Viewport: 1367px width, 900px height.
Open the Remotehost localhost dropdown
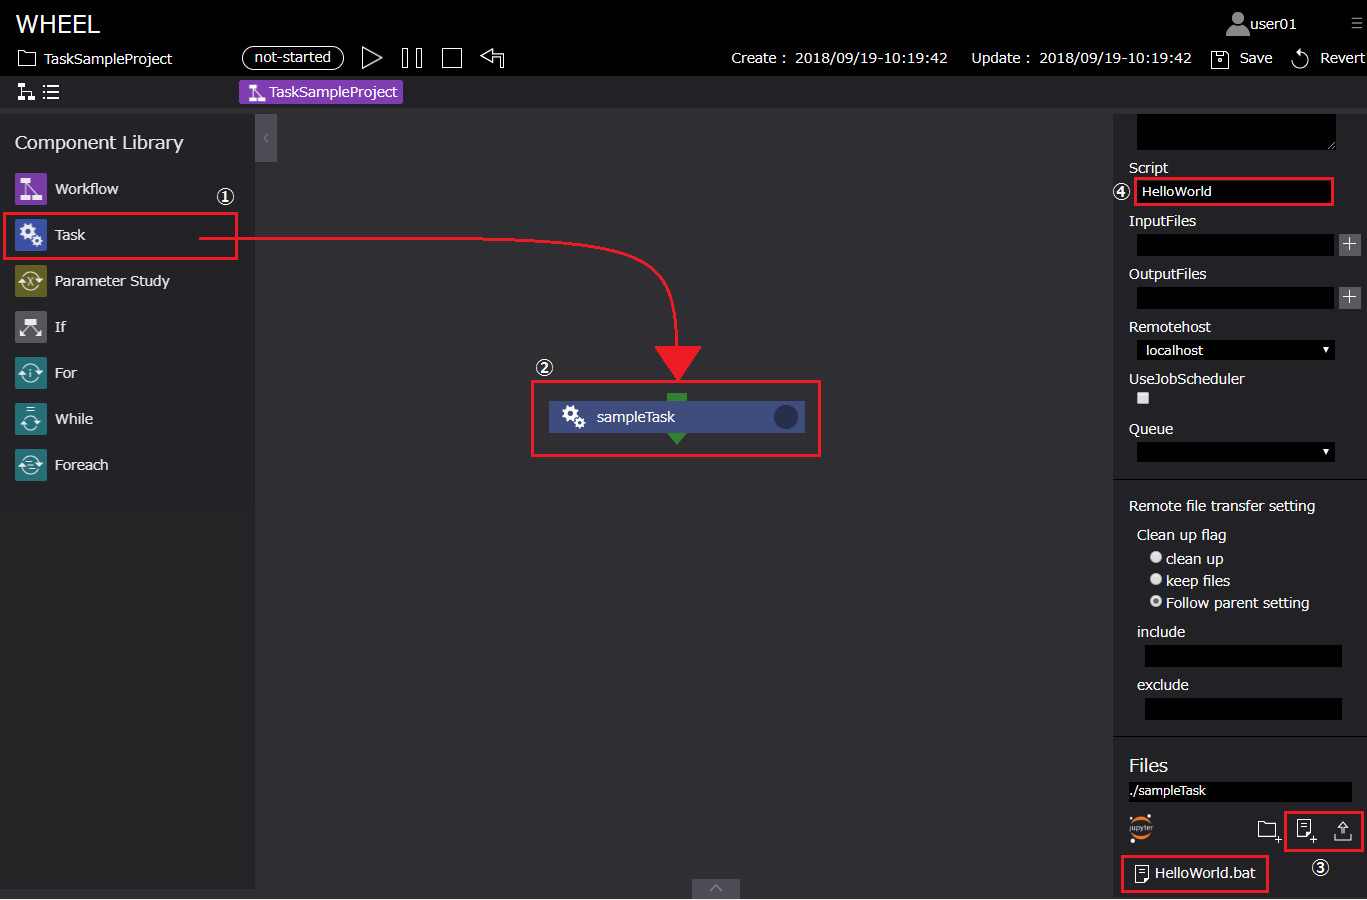1235,351
